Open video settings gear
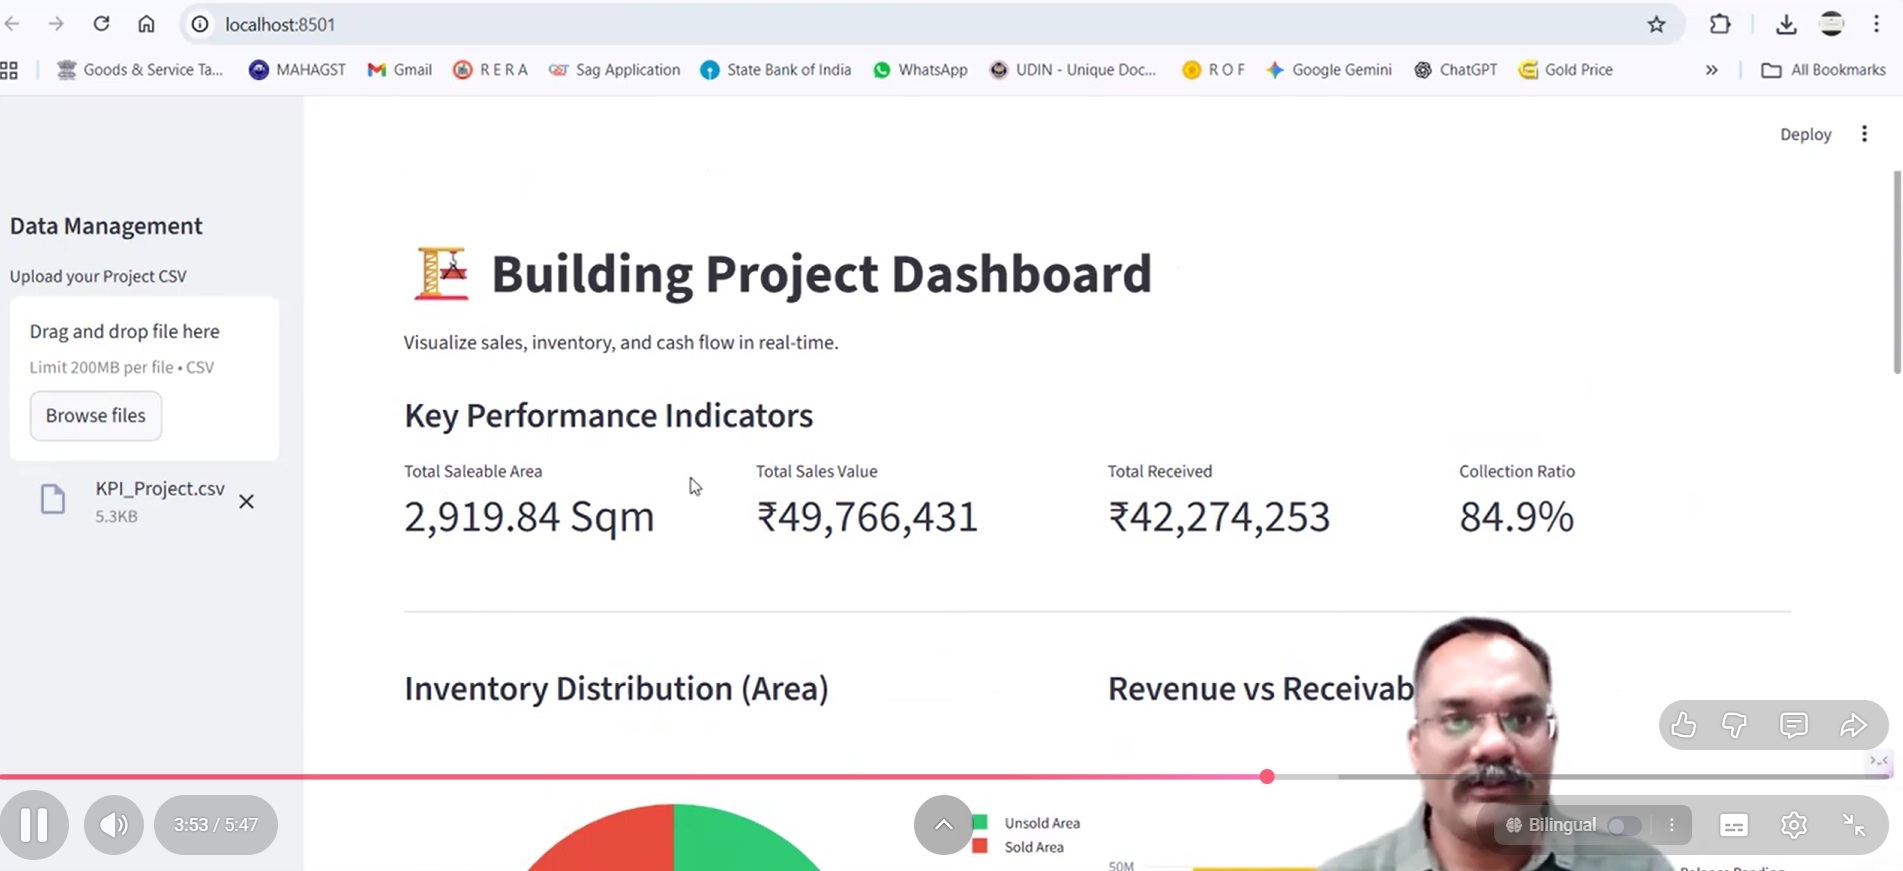 tap(1794, 825)
